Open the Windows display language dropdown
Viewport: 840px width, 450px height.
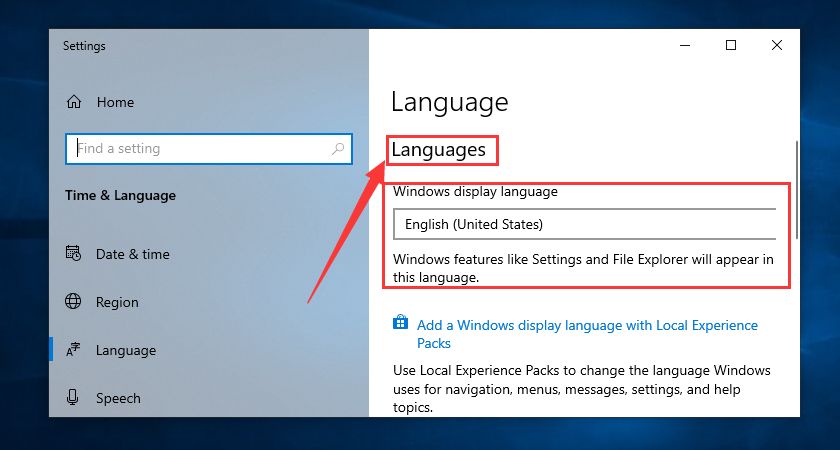point(584,224)
